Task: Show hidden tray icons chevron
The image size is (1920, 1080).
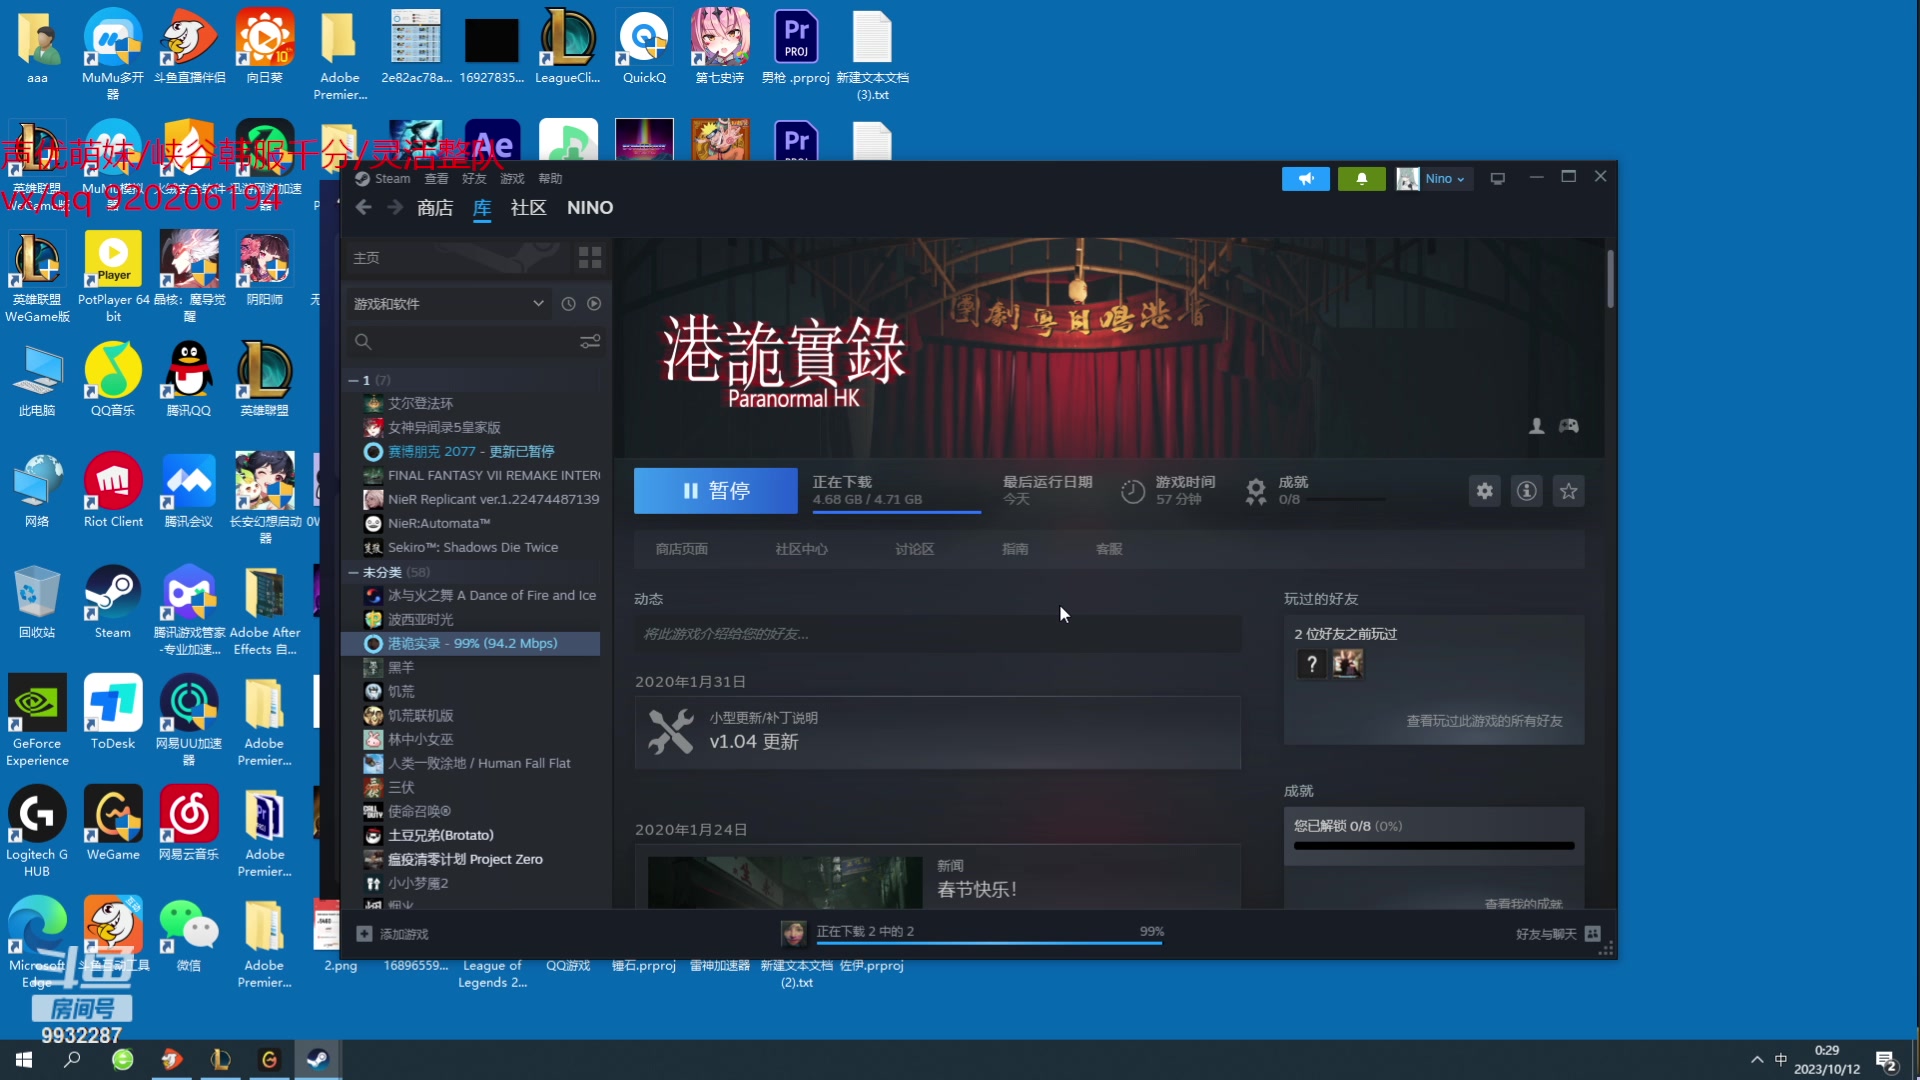Action: point(1757,1060)
